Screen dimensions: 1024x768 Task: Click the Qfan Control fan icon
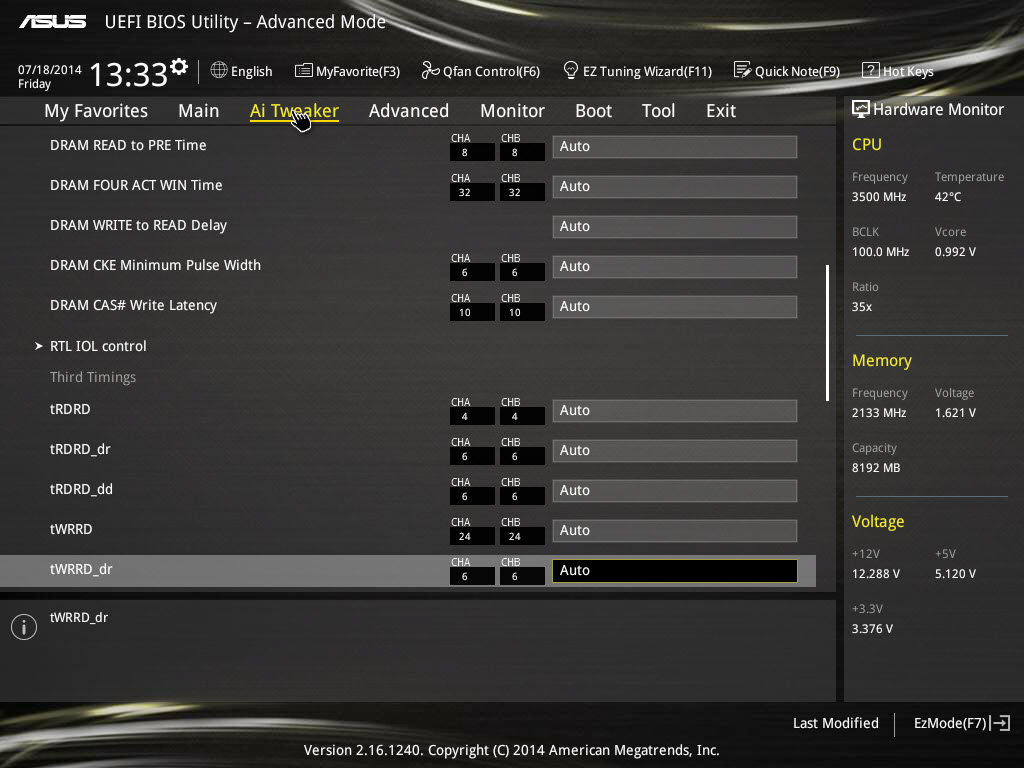click(430, 70)
